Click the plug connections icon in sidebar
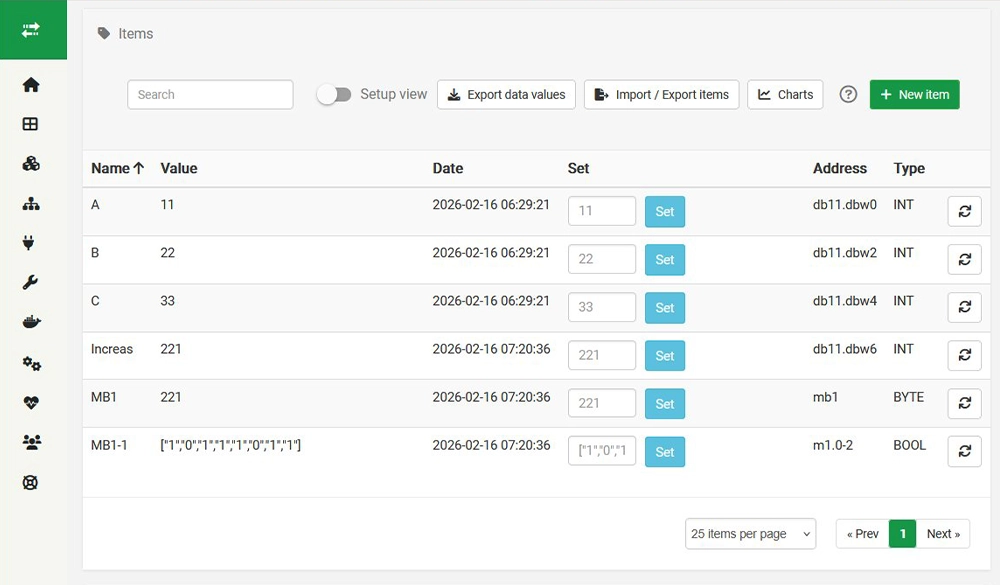1000x585 pixels. tap(29, 242)
